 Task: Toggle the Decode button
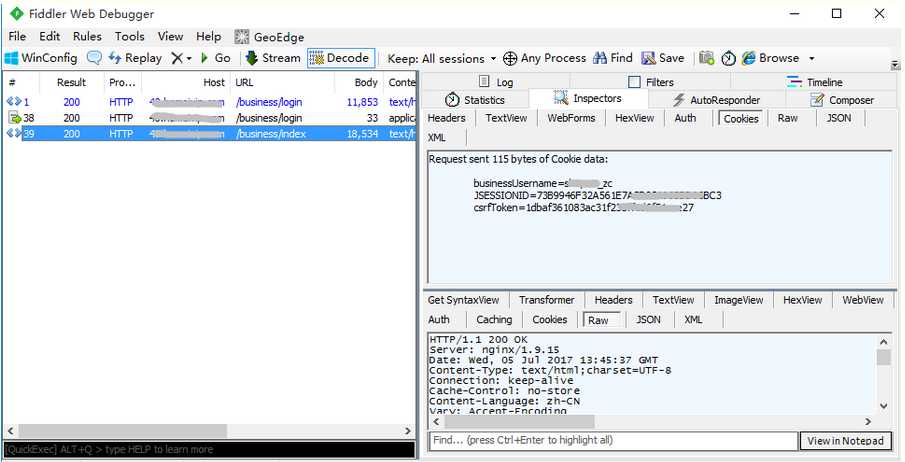(341, 58)
